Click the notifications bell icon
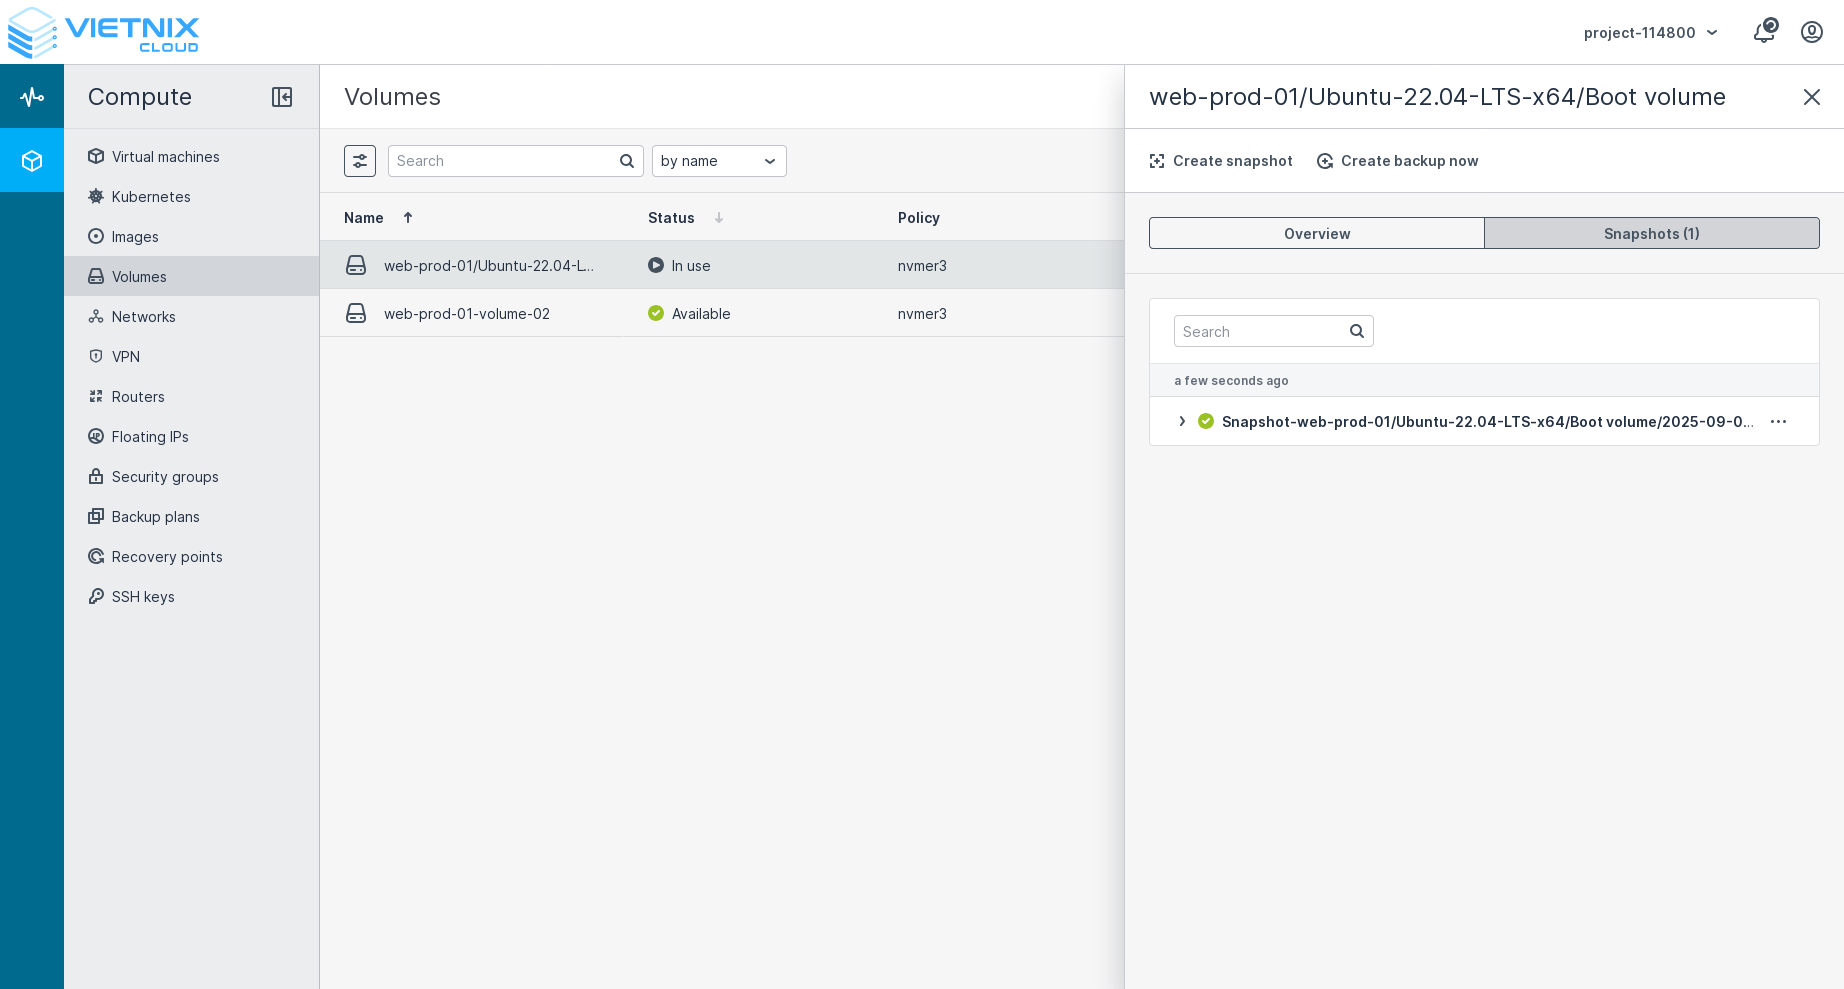The image size is (1844, 989). point(1764,32)
